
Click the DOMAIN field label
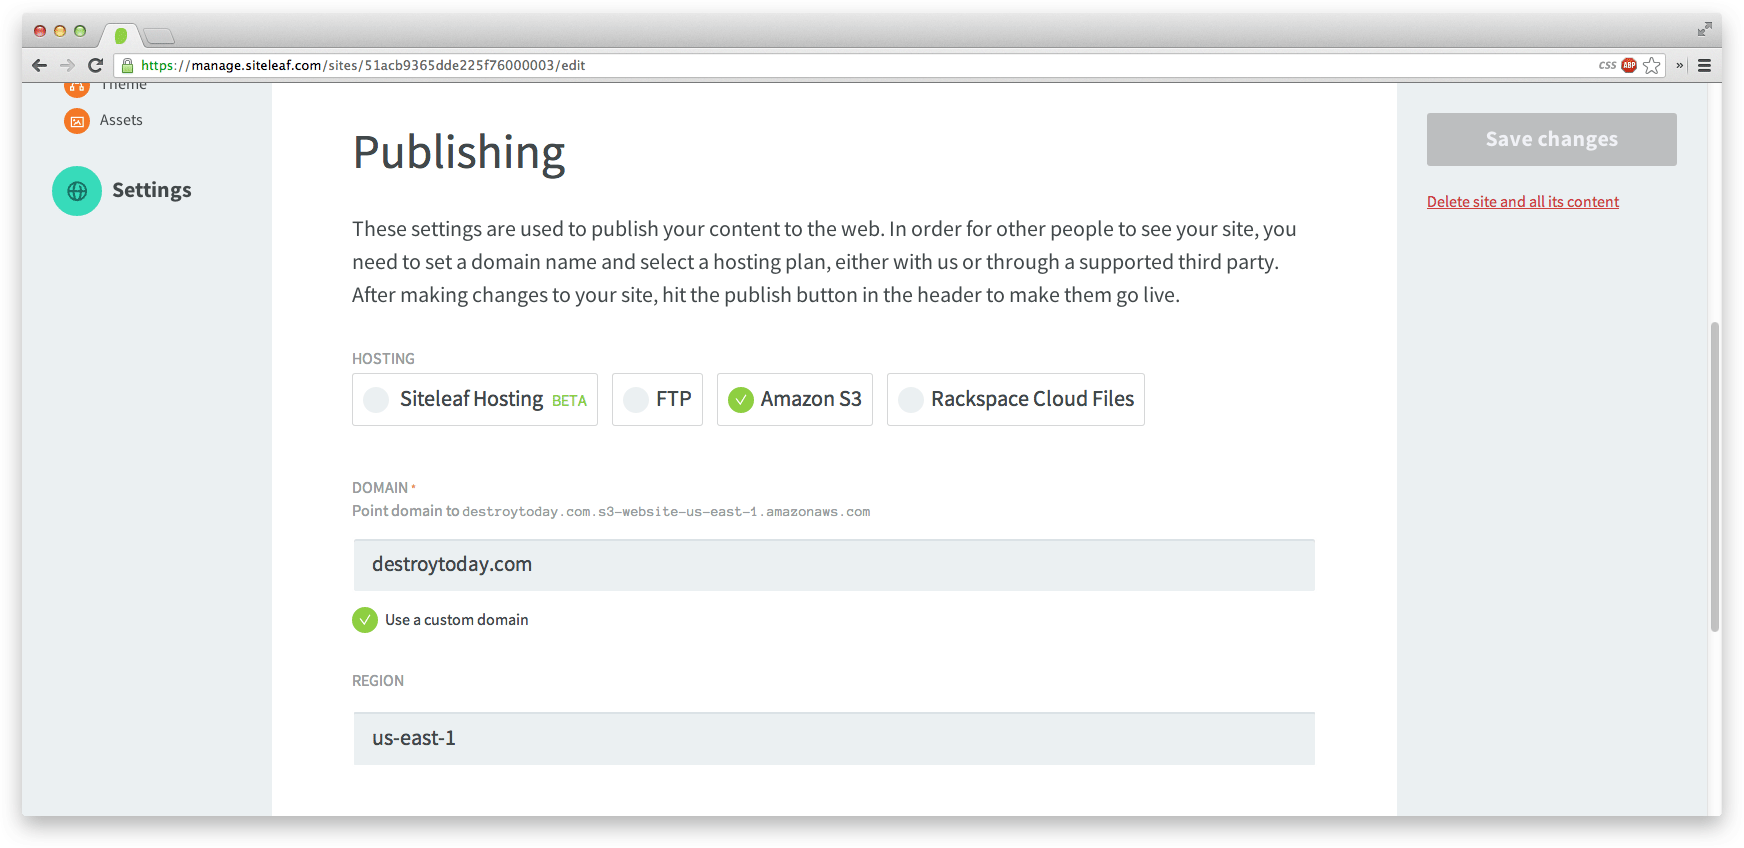click(380, 488)
